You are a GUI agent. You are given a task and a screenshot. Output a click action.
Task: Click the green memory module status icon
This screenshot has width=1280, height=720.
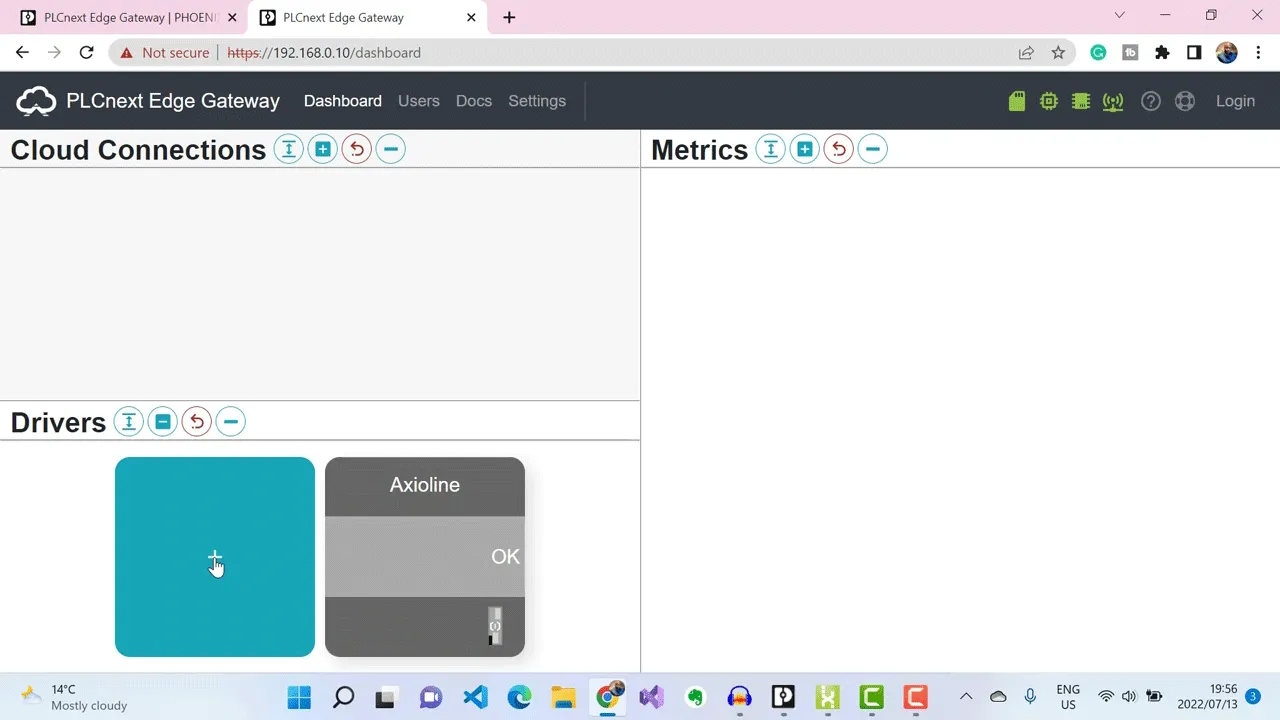tap(1081, 101)
